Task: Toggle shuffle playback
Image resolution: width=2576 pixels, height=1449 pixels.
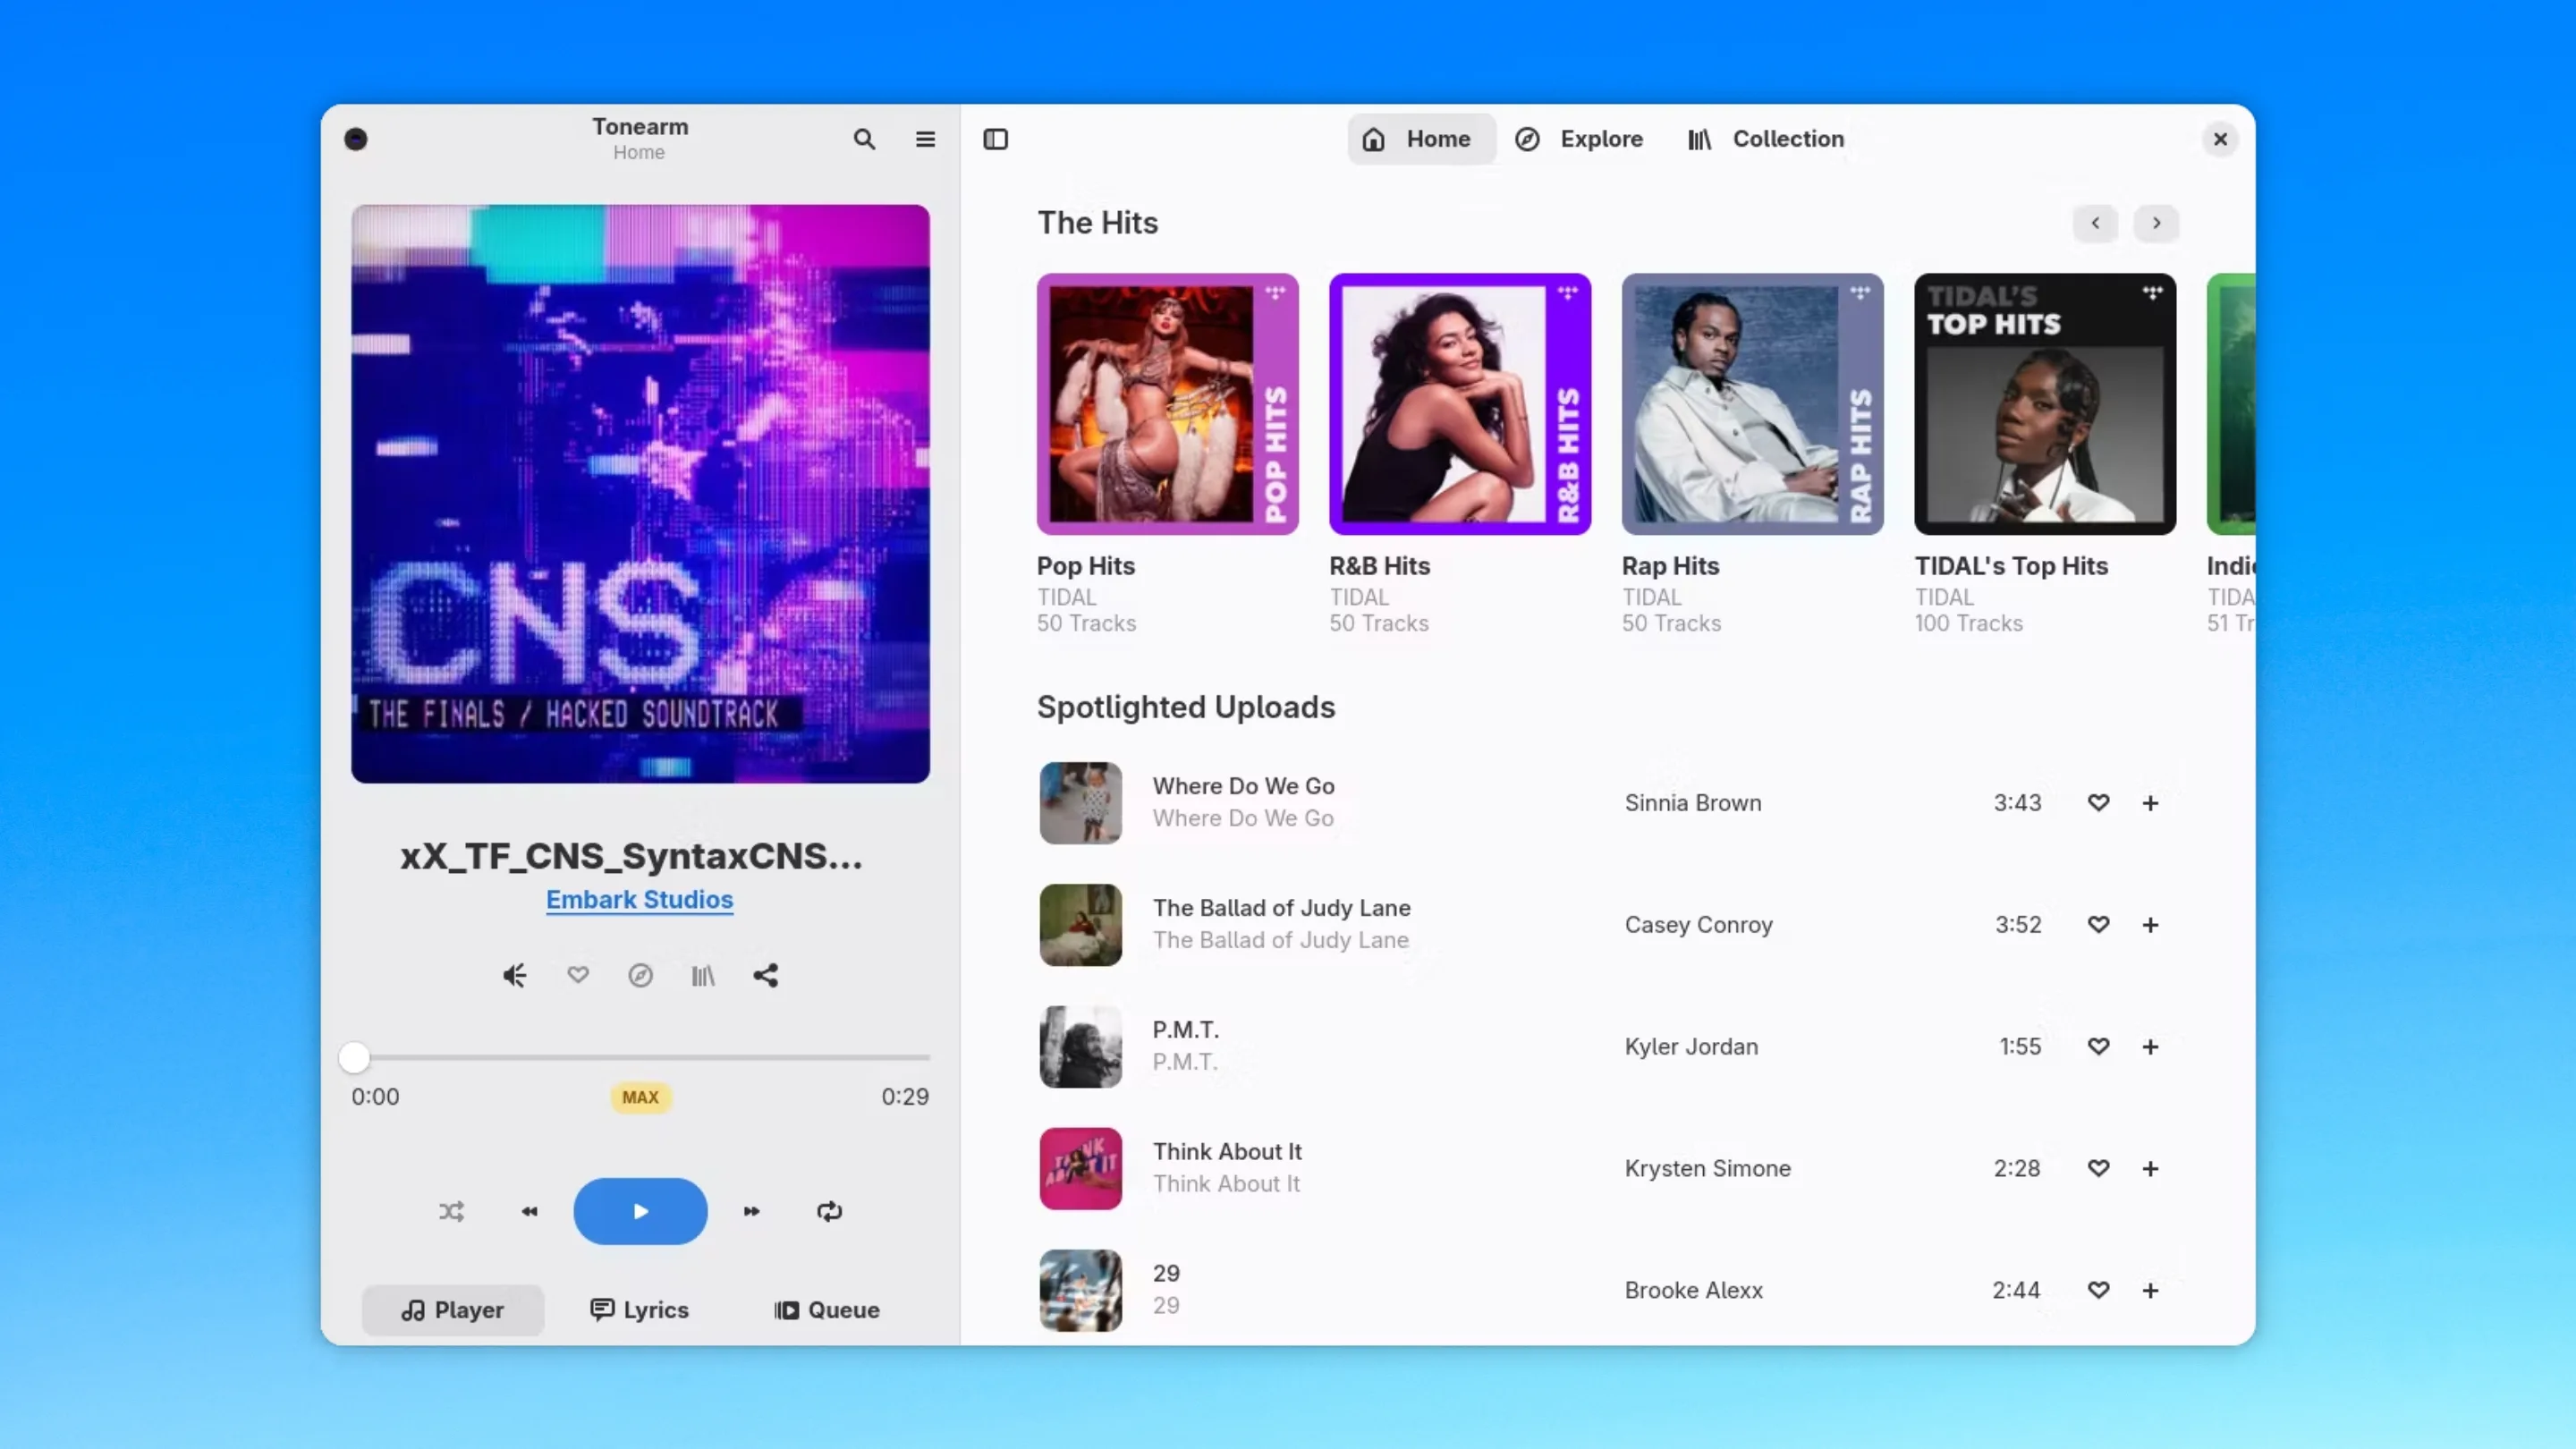Action: [451, 1211]
